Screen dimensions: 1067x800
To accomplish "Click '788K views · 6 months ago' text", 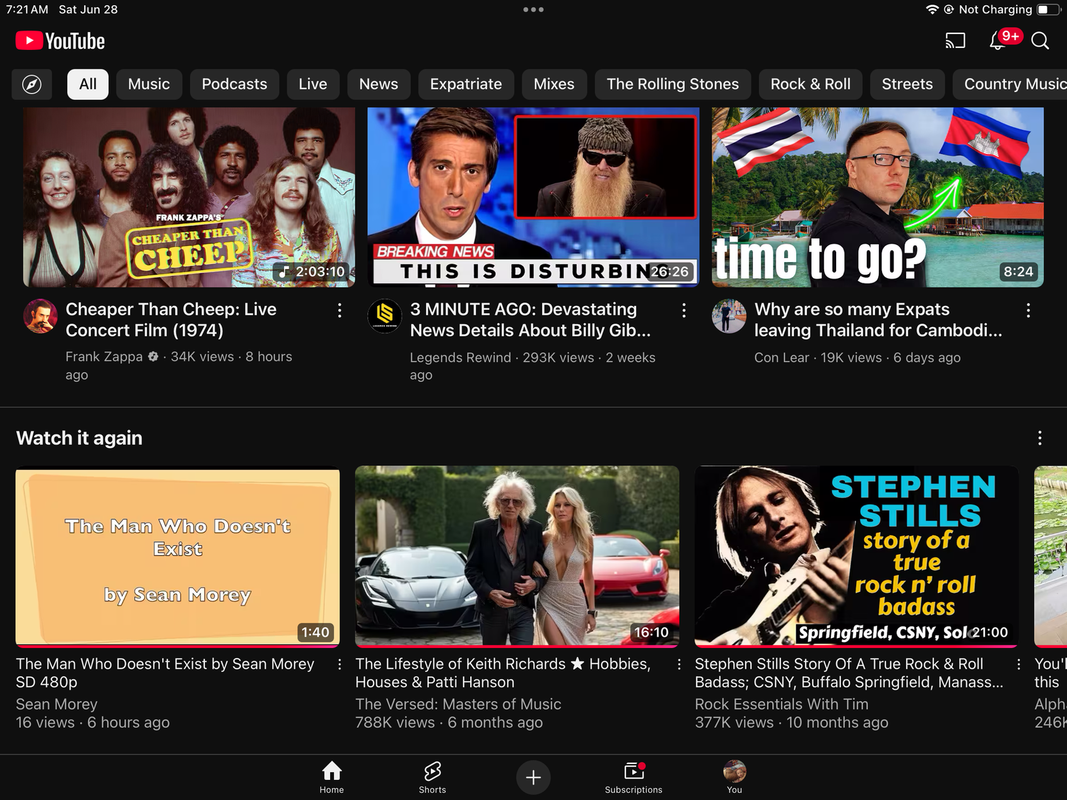I will [x=449, y=722].
